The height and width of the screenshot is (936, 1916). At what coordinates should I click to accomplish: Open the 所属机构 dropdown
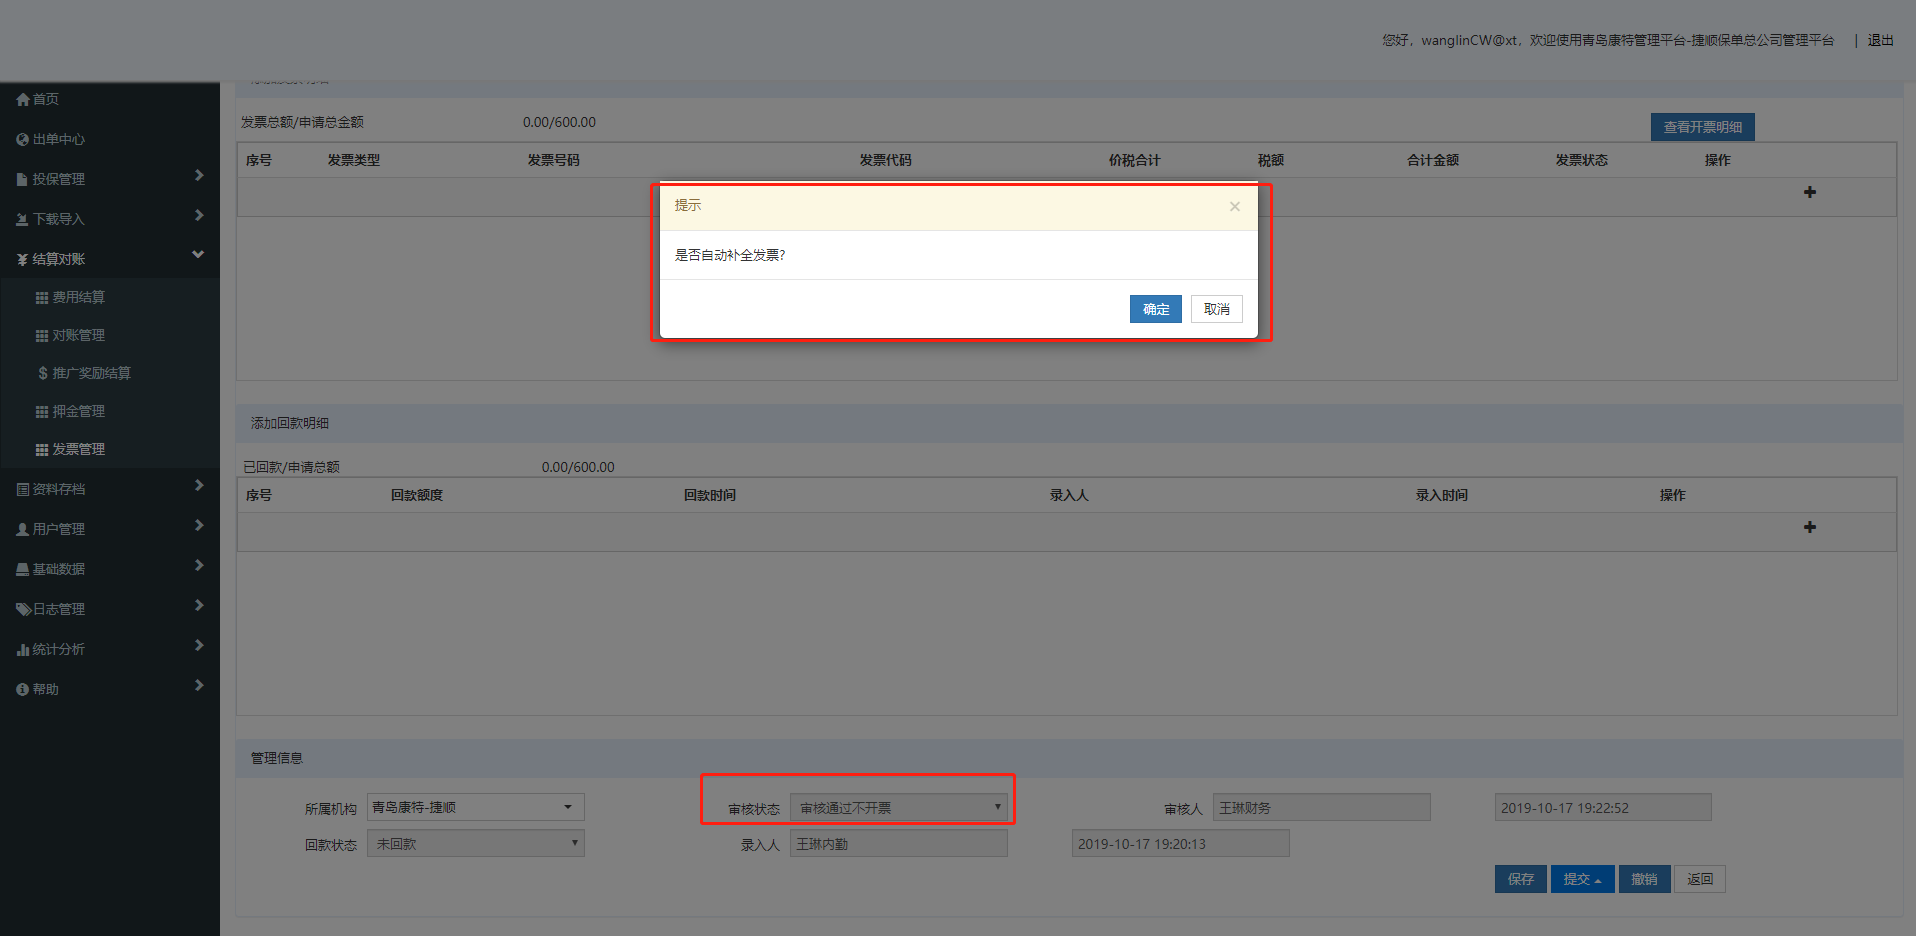476,807
